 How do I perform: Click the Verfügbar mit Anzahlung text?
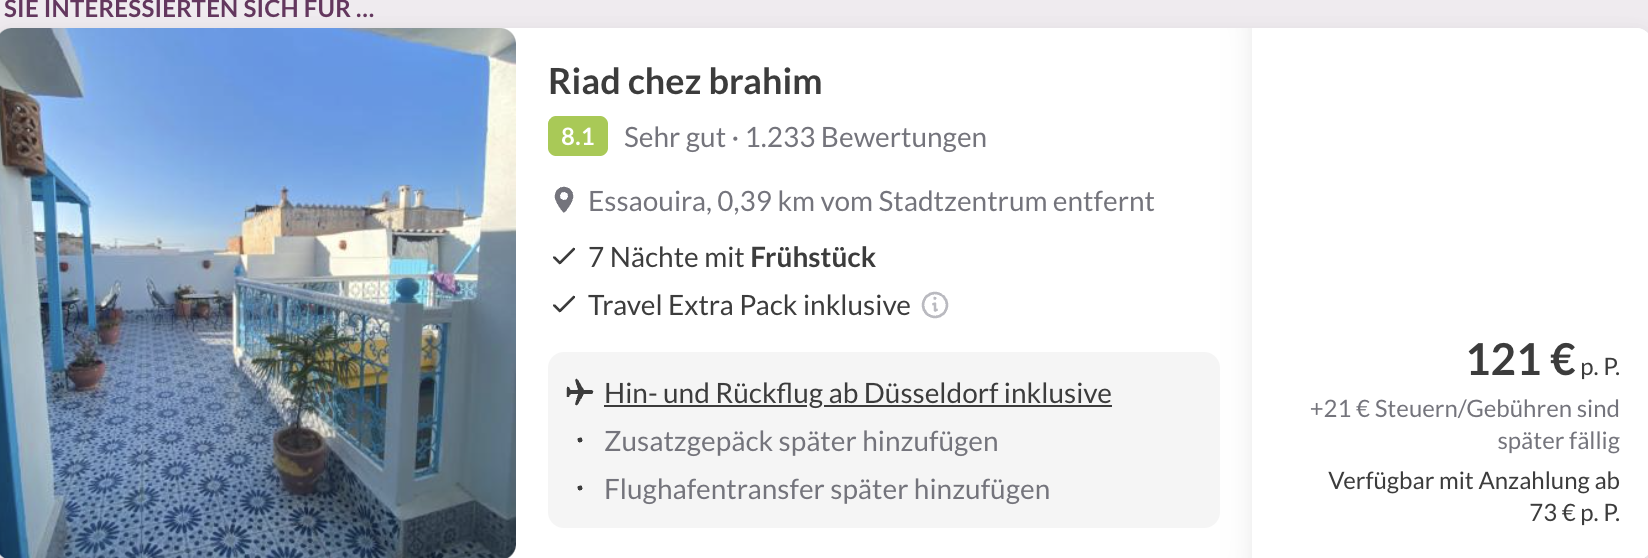(1473, 481)
